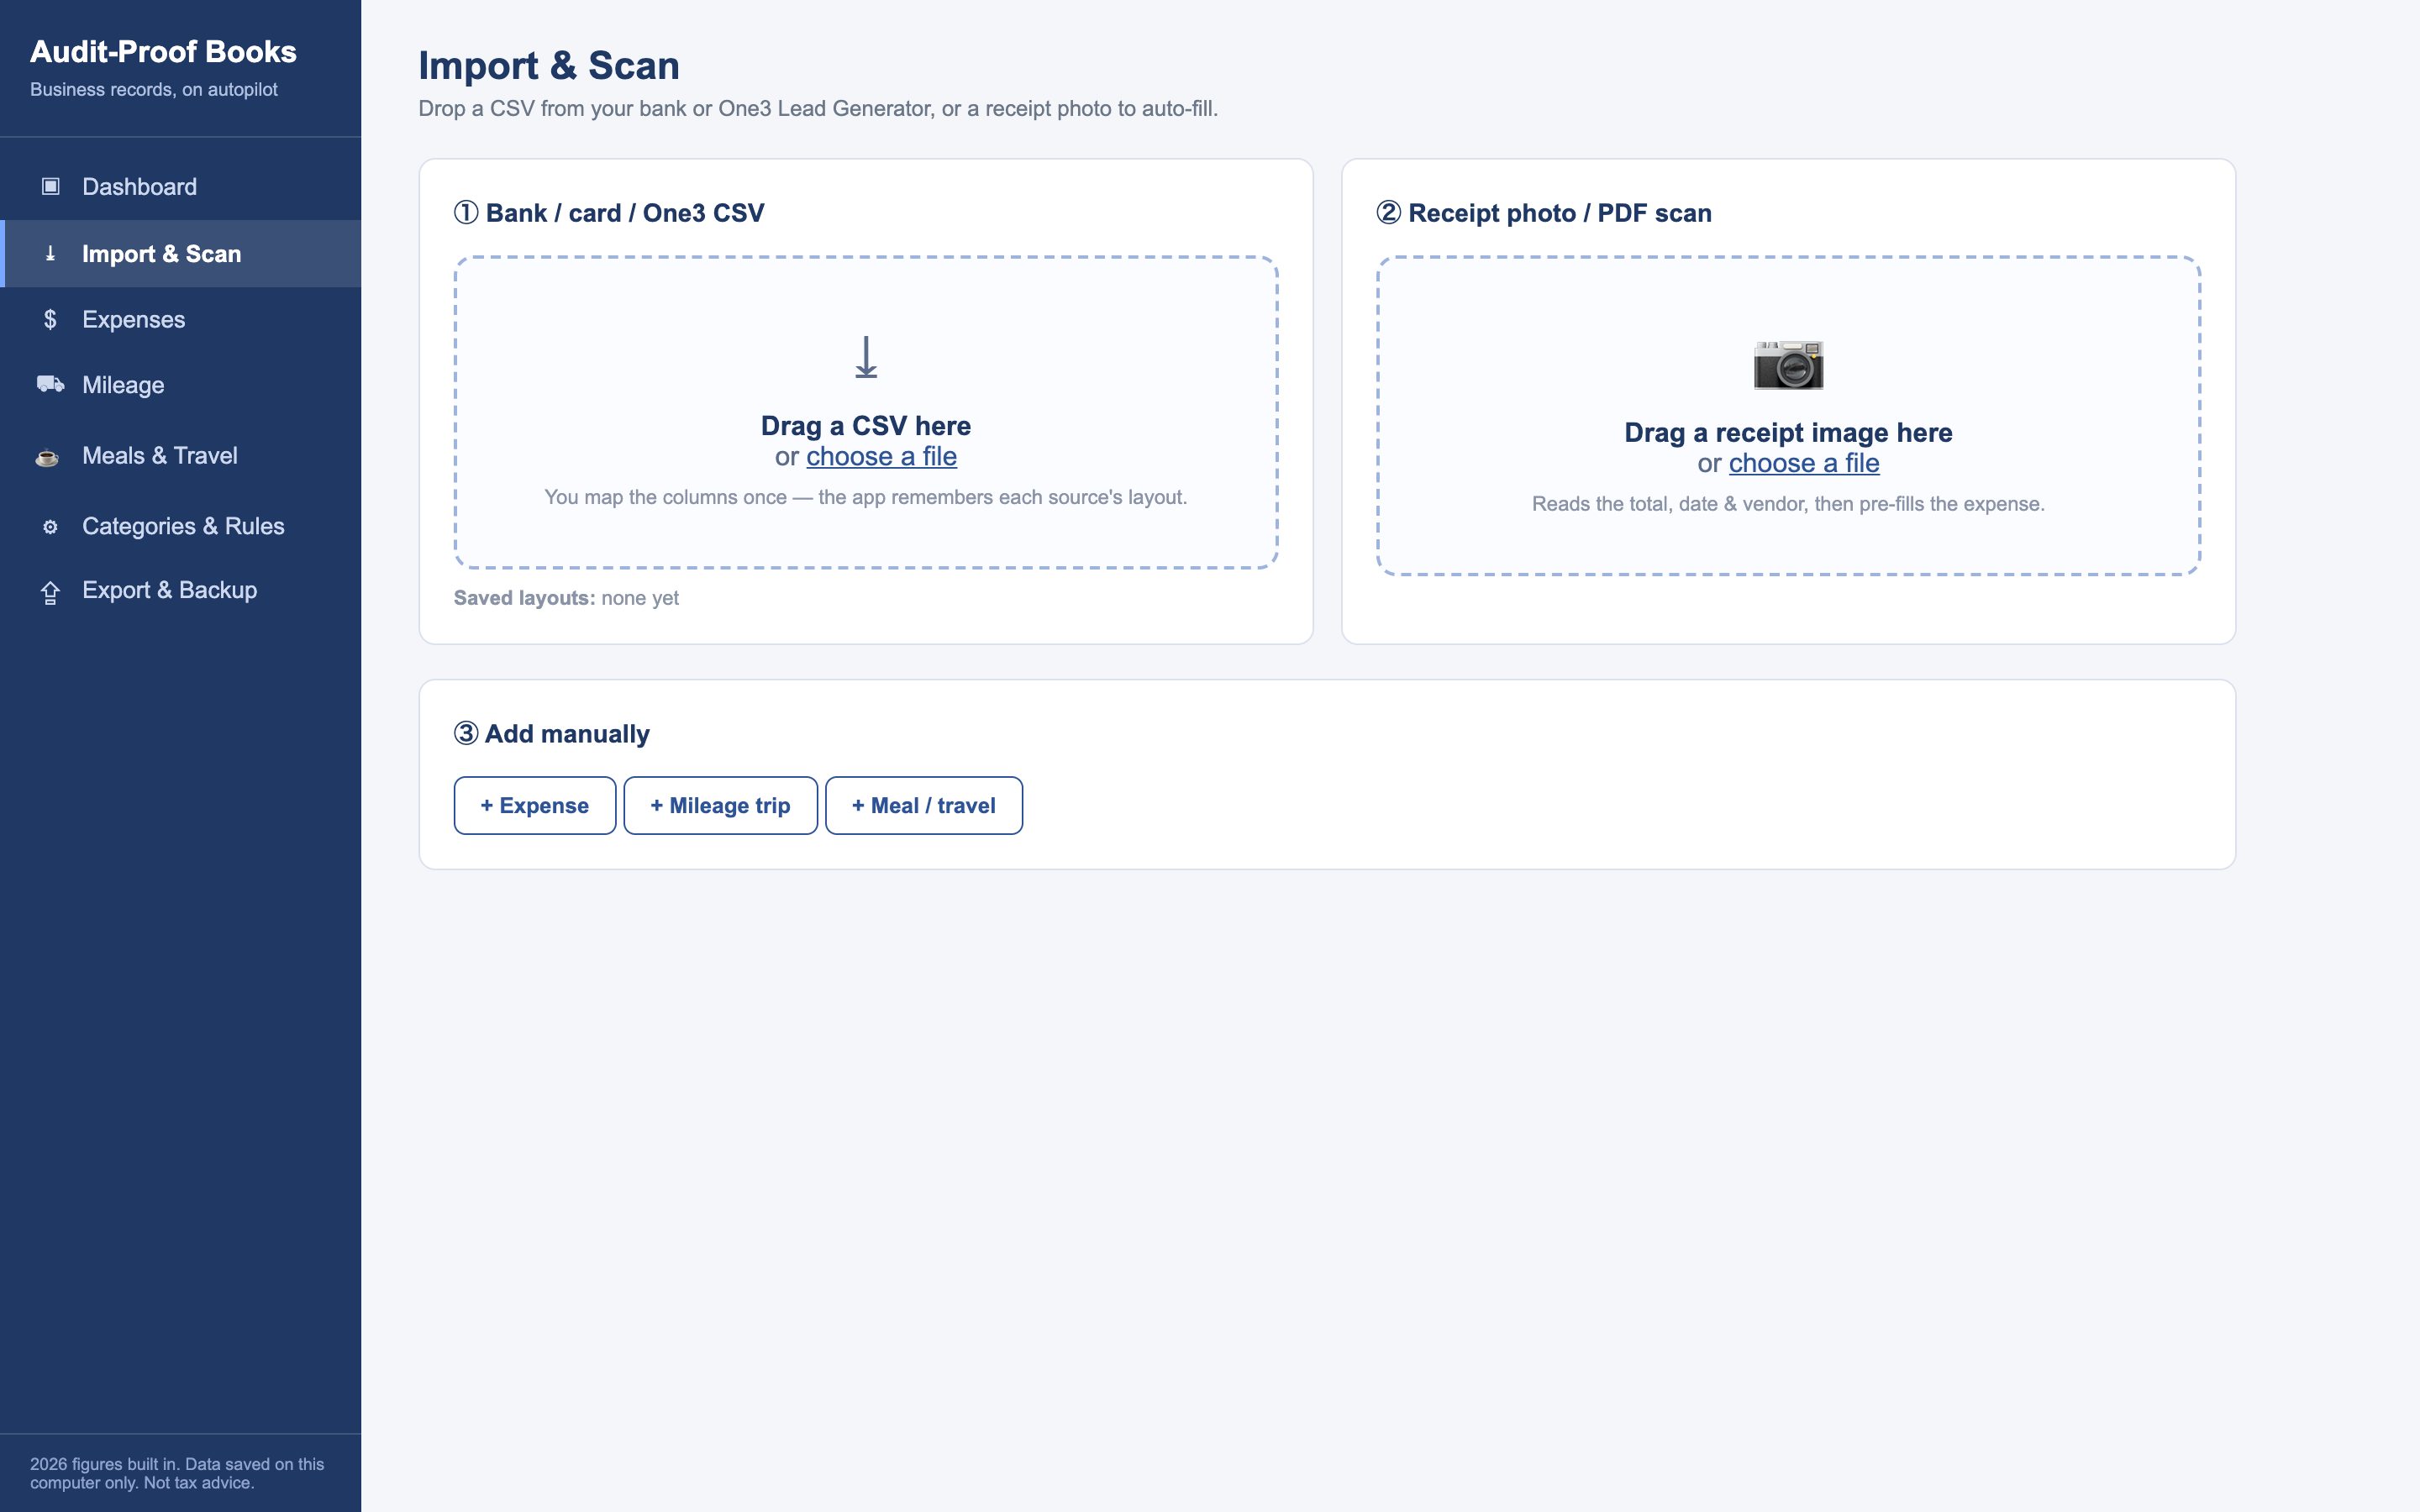The width and height of the screenshot is (2420, 1512).
Task: Open Categories & Rules
Action: pos(181,526)
